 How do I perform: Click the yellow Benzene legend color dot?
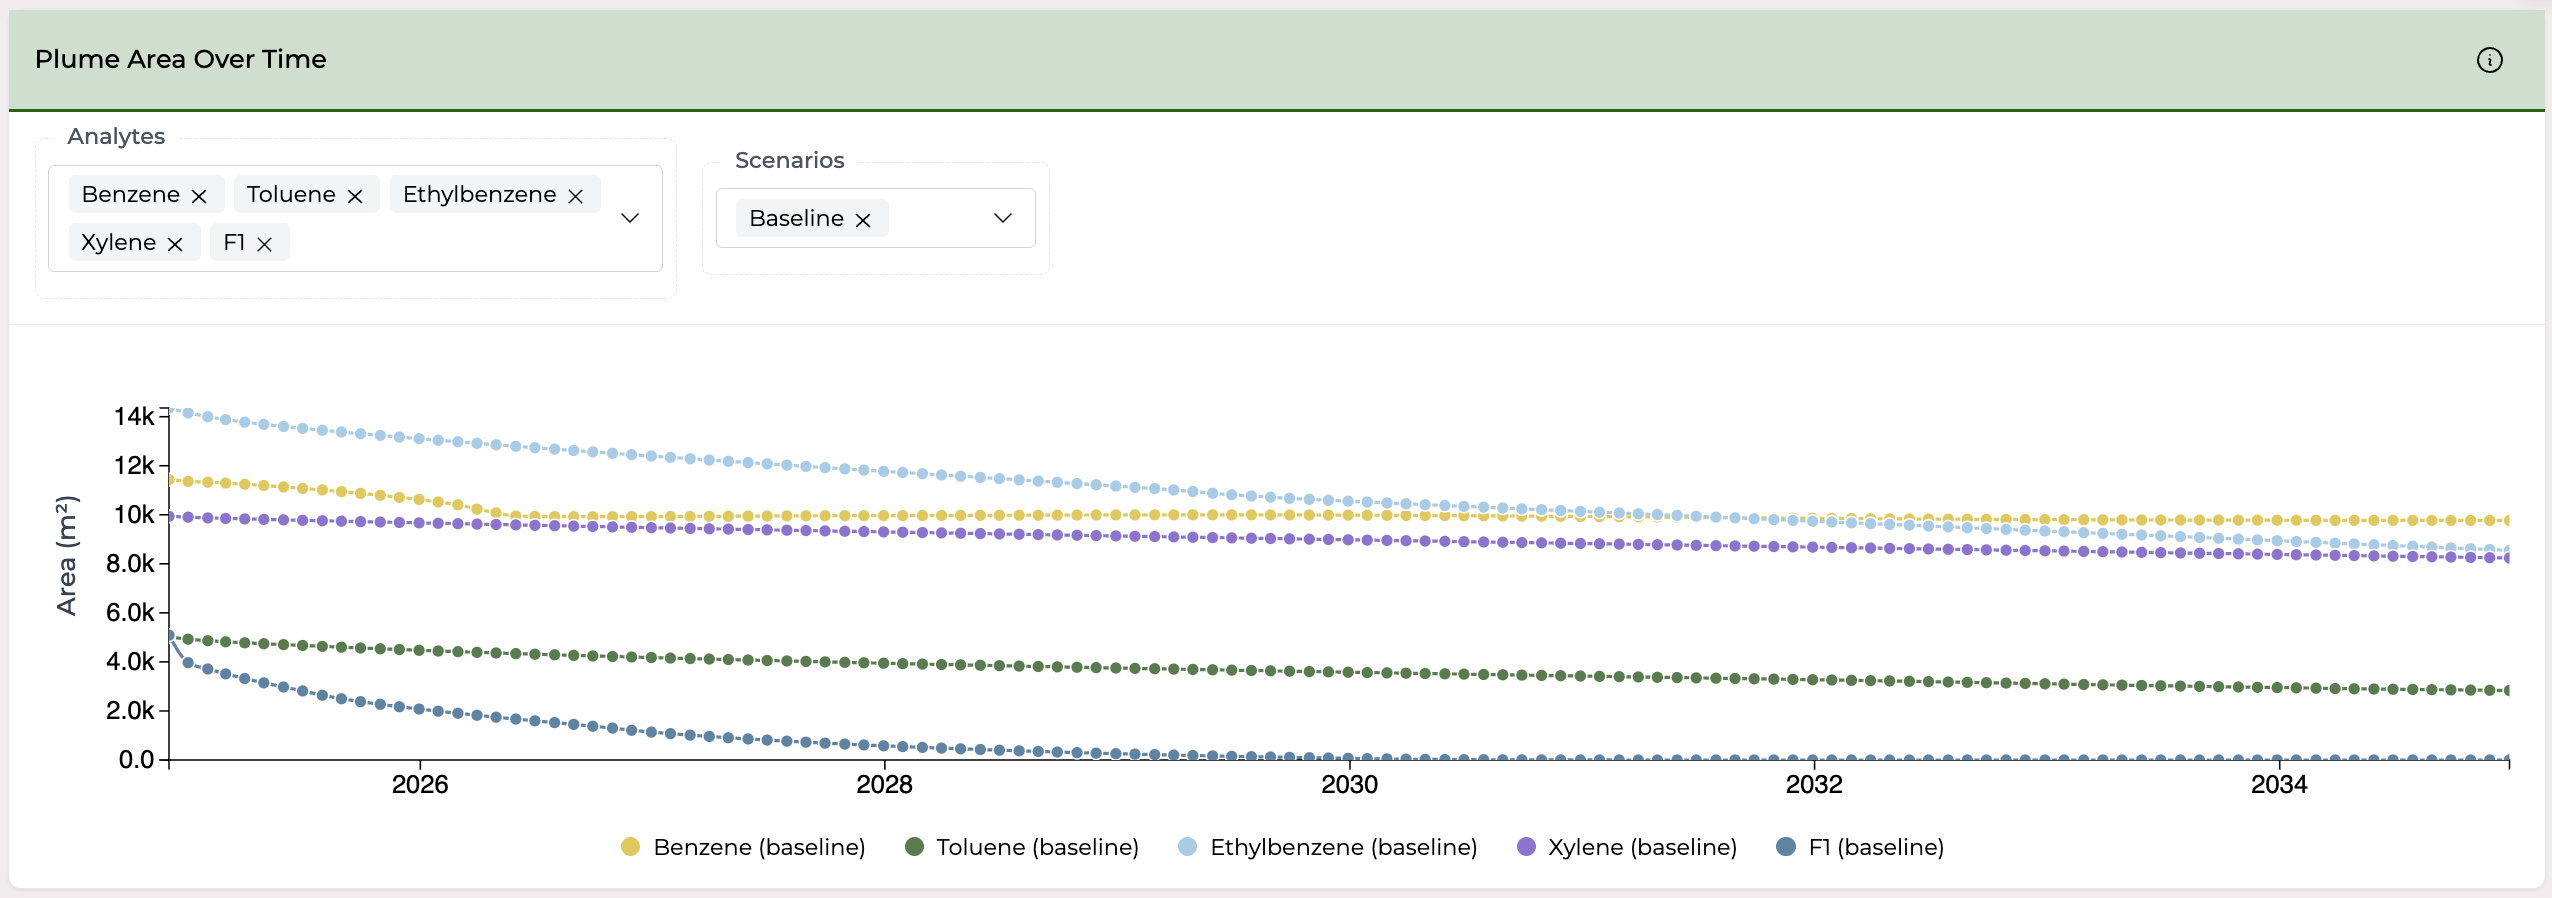pyautogui.click(x=630, y=847)
